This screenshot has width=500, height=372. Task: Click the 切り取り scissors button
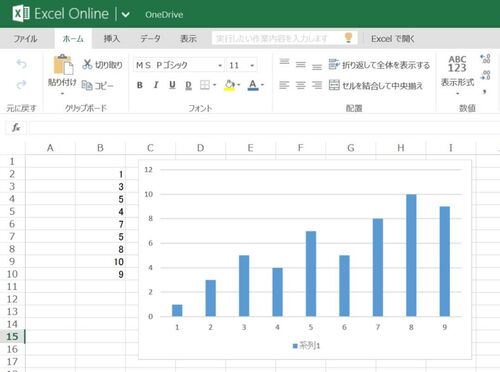click(102, 65)
